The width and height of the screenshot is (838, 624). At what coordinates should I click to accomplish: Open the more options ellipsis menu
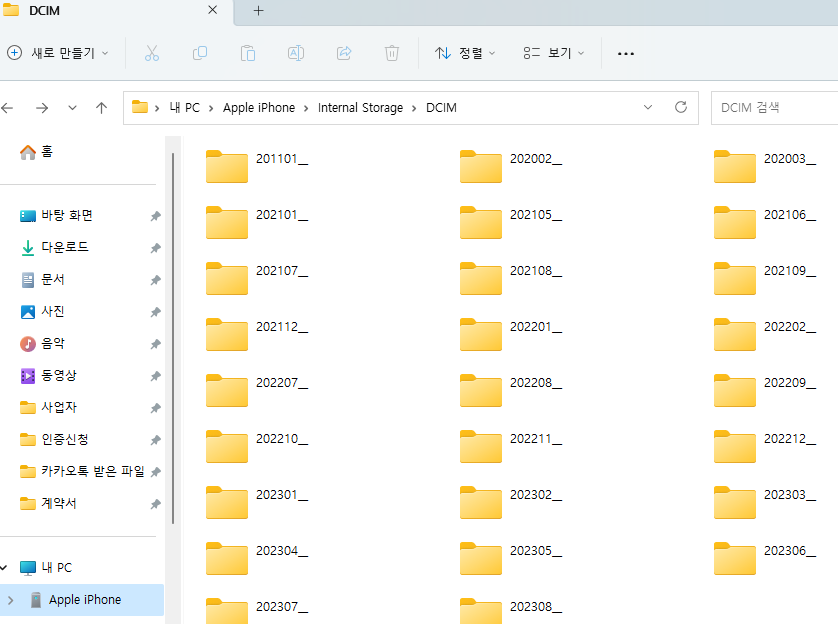pos(626,54)
